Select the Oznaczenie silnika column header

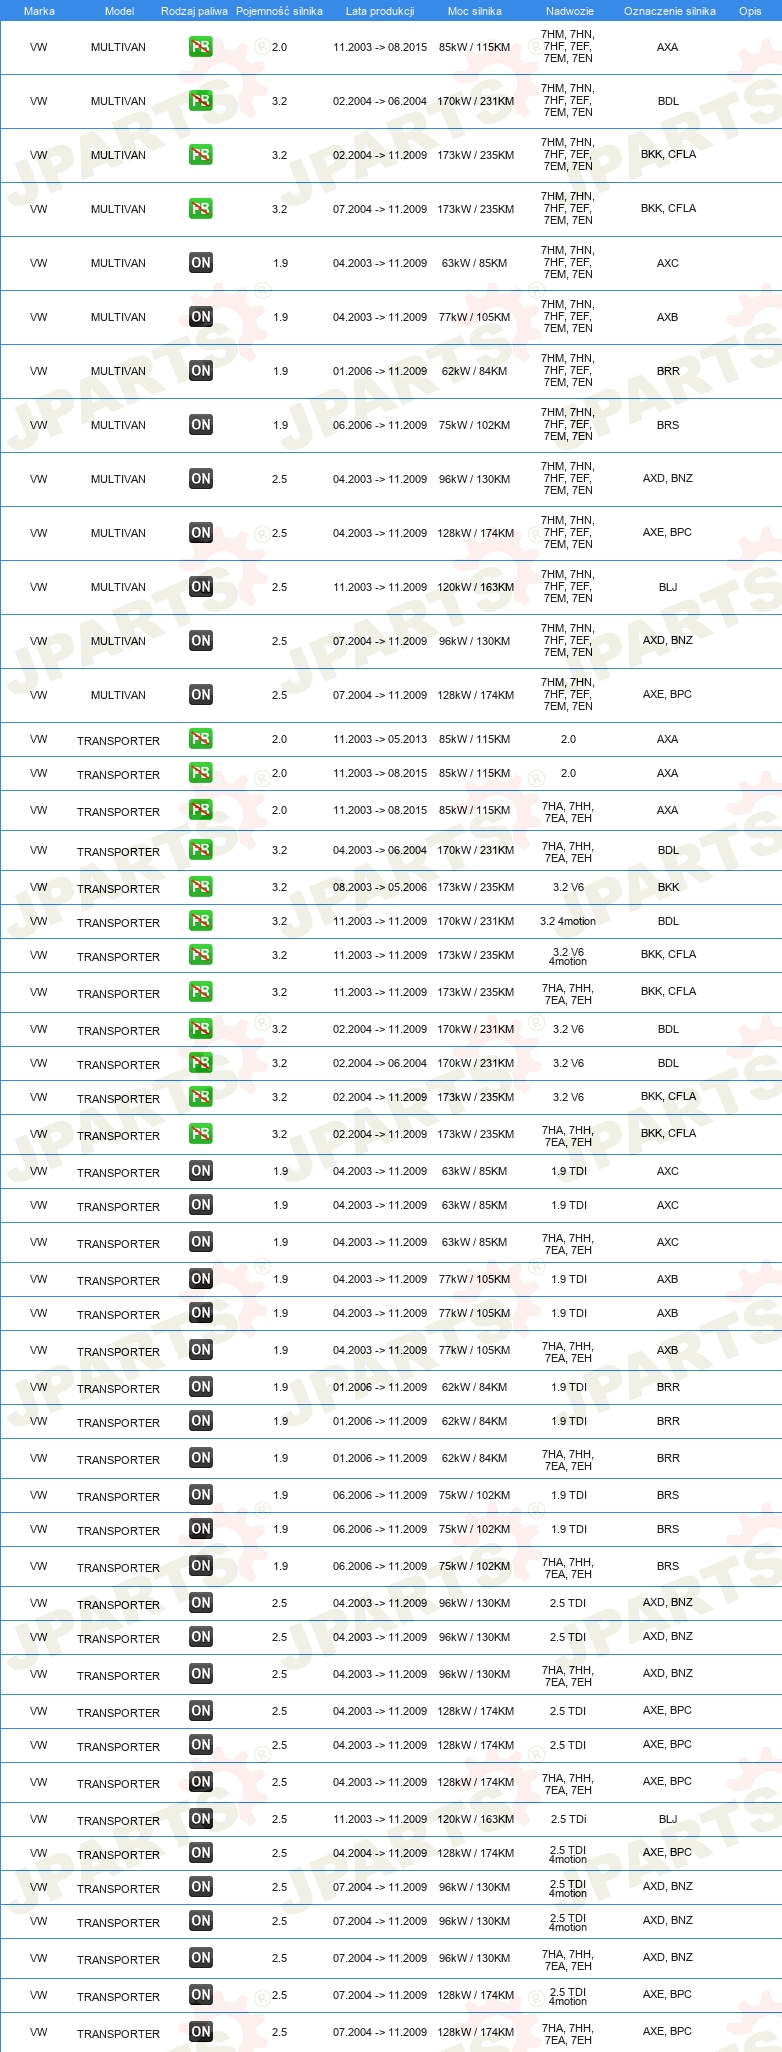coord(670,11)
